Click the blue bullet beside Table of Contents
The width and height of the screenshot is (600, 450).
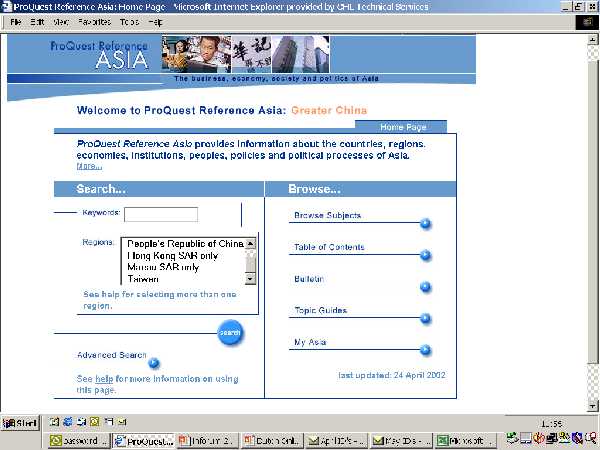[425, 255]
